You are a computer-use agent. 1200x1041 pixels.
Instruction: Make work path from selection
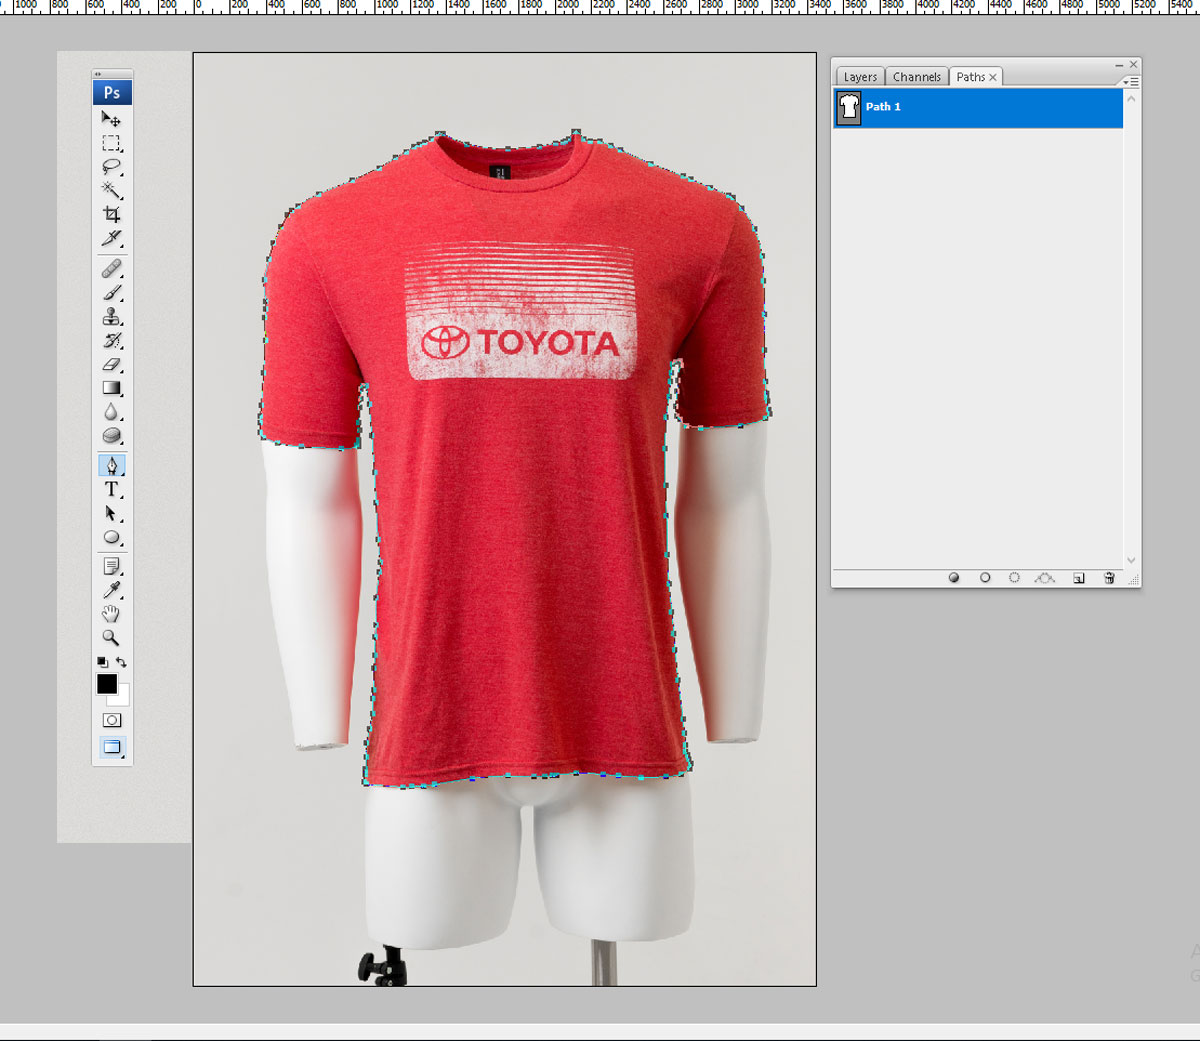[1045, 578]
